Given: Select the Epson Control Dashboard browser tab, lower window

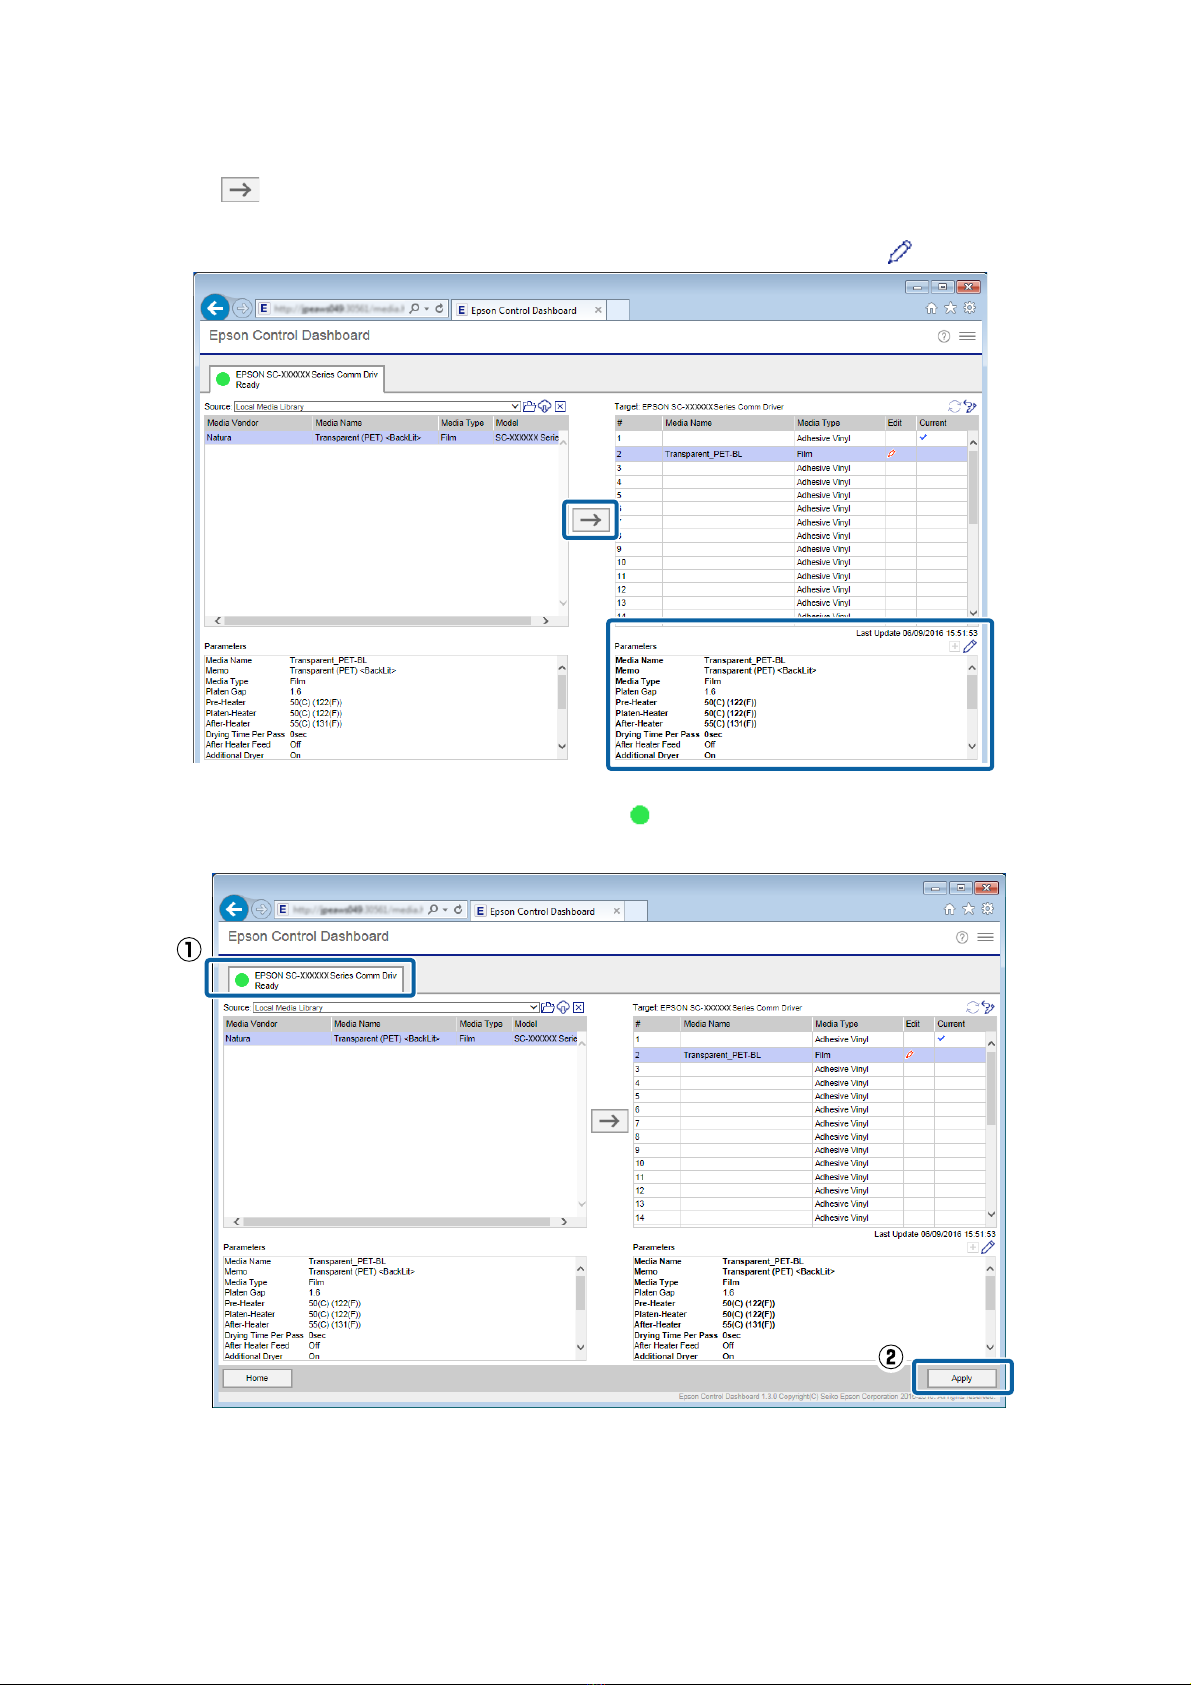Looking at the screenshot, I should 548,911.
